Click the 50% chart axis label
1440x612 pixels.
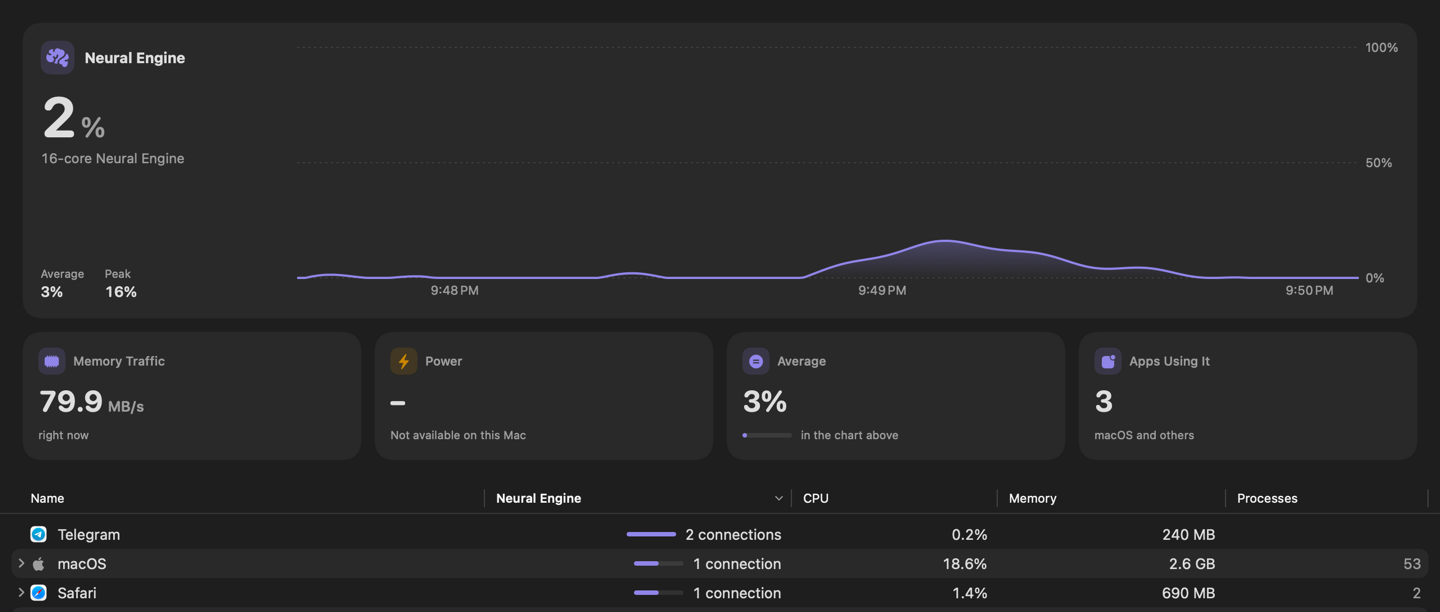click(1379, 162)
